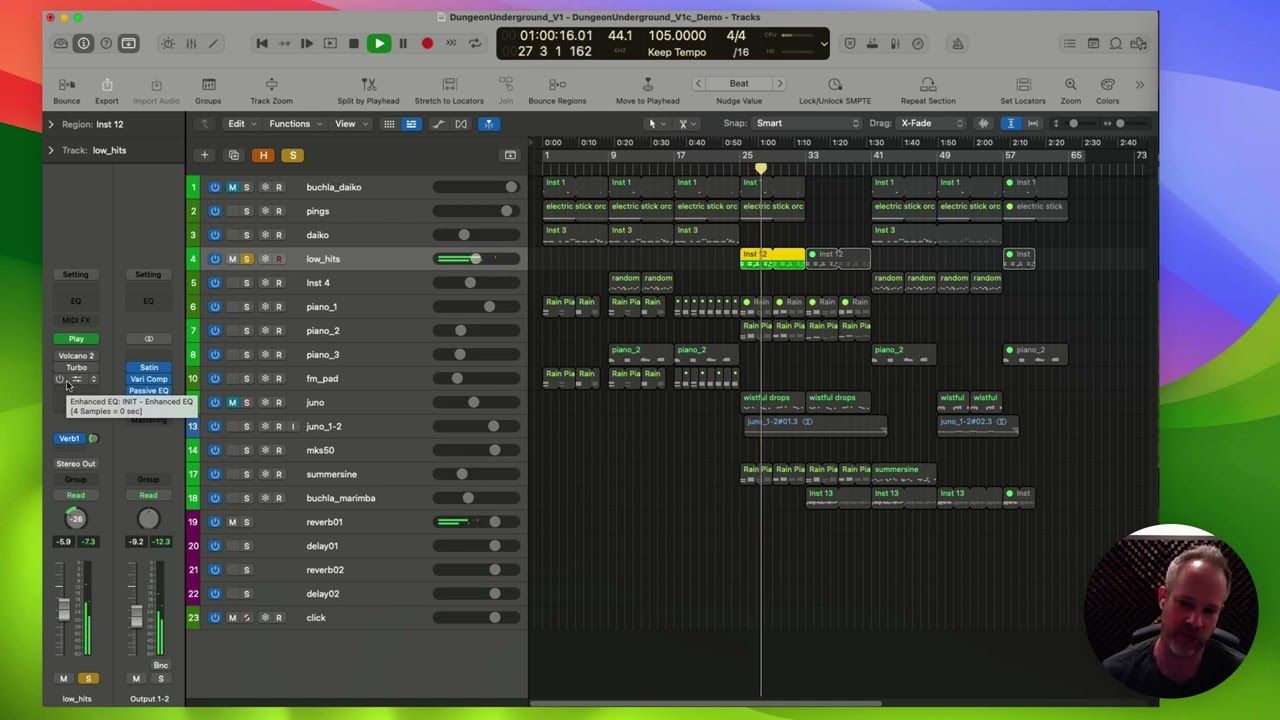1280x720 pixels.
Task: Open the Functions menu dropdown
Action: [294, 124]
